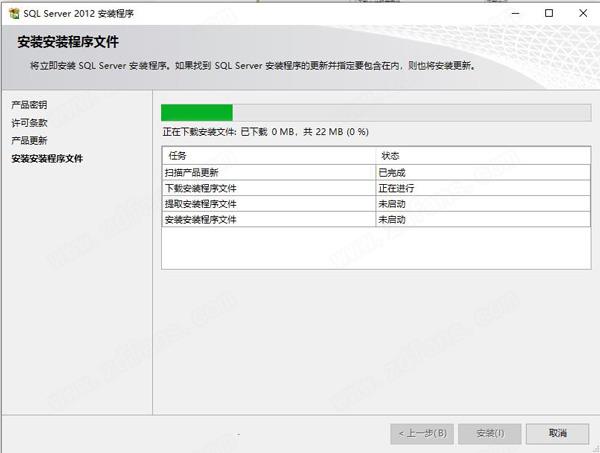Click the 取消 cancel button
This screenshot has width=600, height=453.
click(558, 433)
